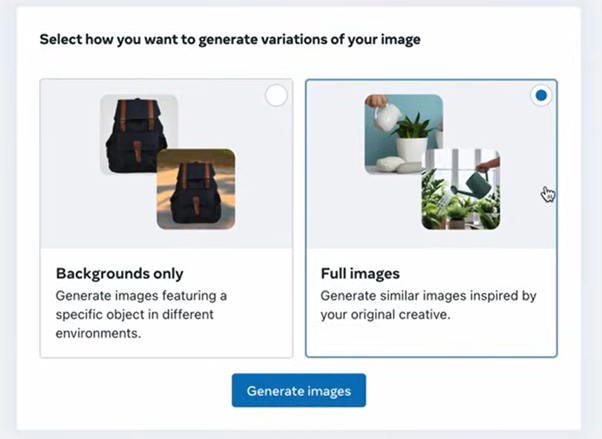Click the hand holding the white pitcher
Viewport: 602px width, 439px height.
coord(374,101)
